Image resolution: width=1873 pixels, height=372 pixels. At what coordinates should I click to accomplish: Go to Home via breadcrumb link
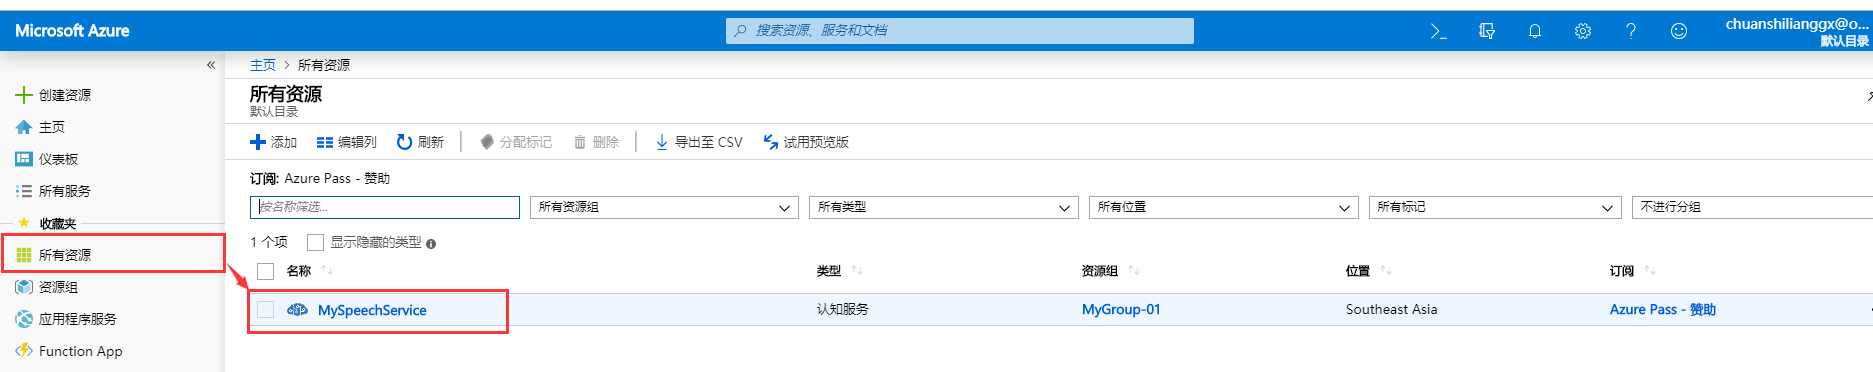[x=262, y=65]
